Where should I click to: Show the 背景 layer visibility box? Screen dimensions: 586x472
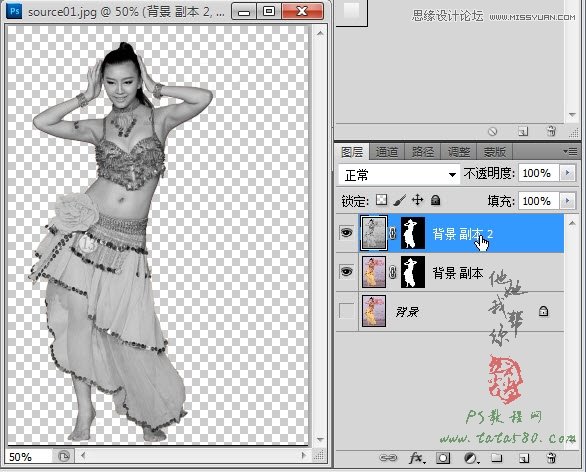346,311
